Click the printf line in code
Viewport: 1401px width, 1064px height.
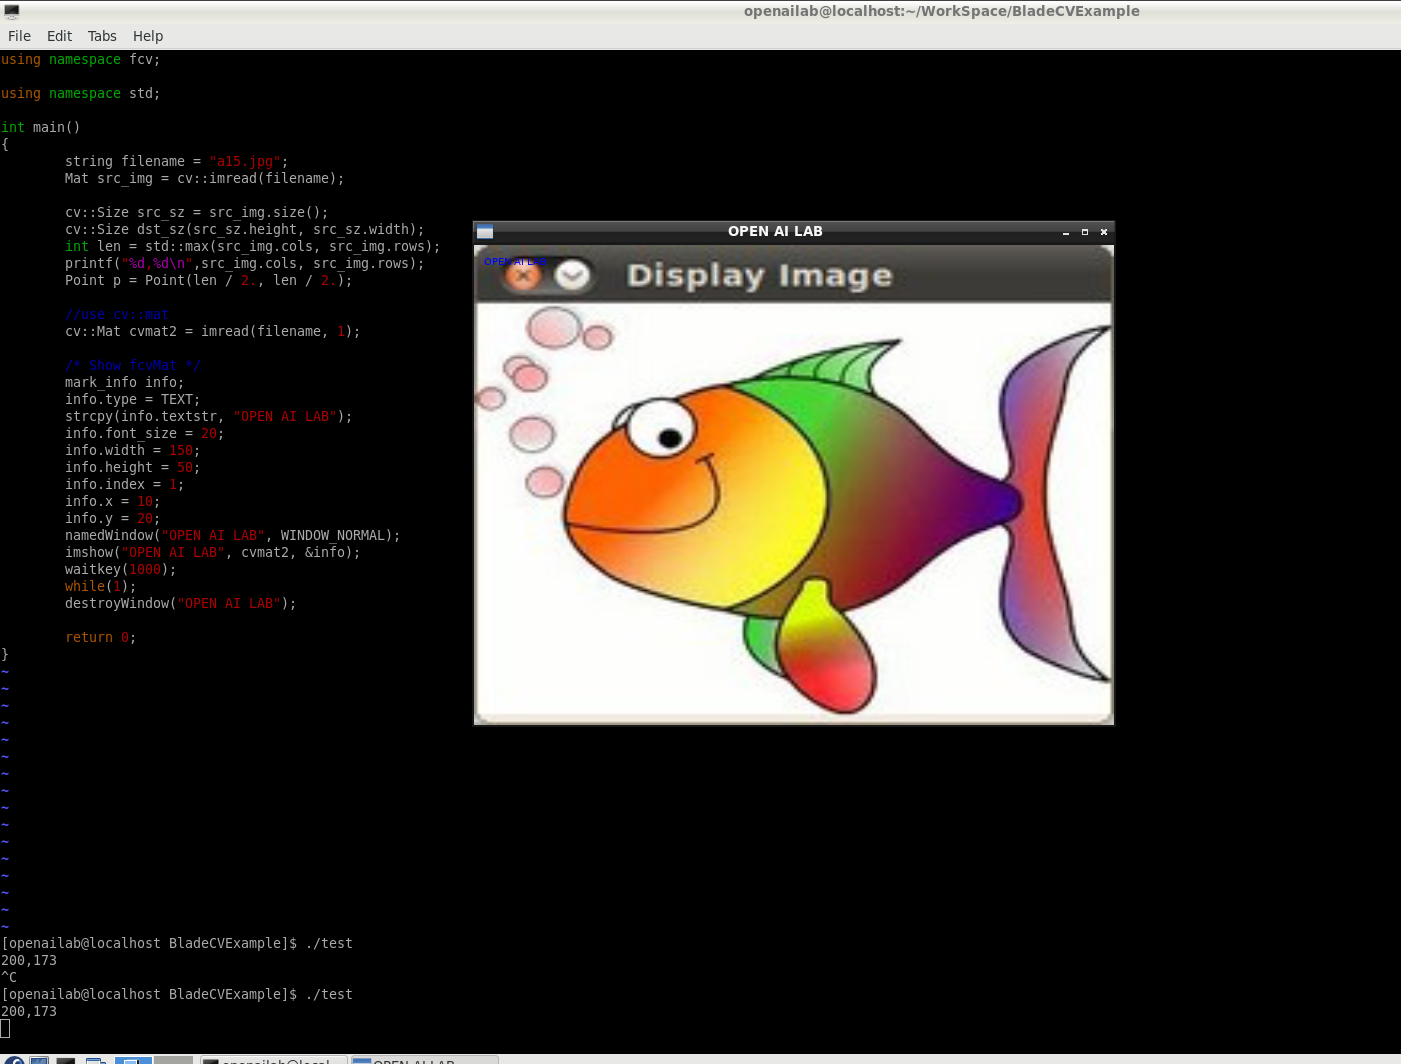pyautogui.click(x=244, y=263)
